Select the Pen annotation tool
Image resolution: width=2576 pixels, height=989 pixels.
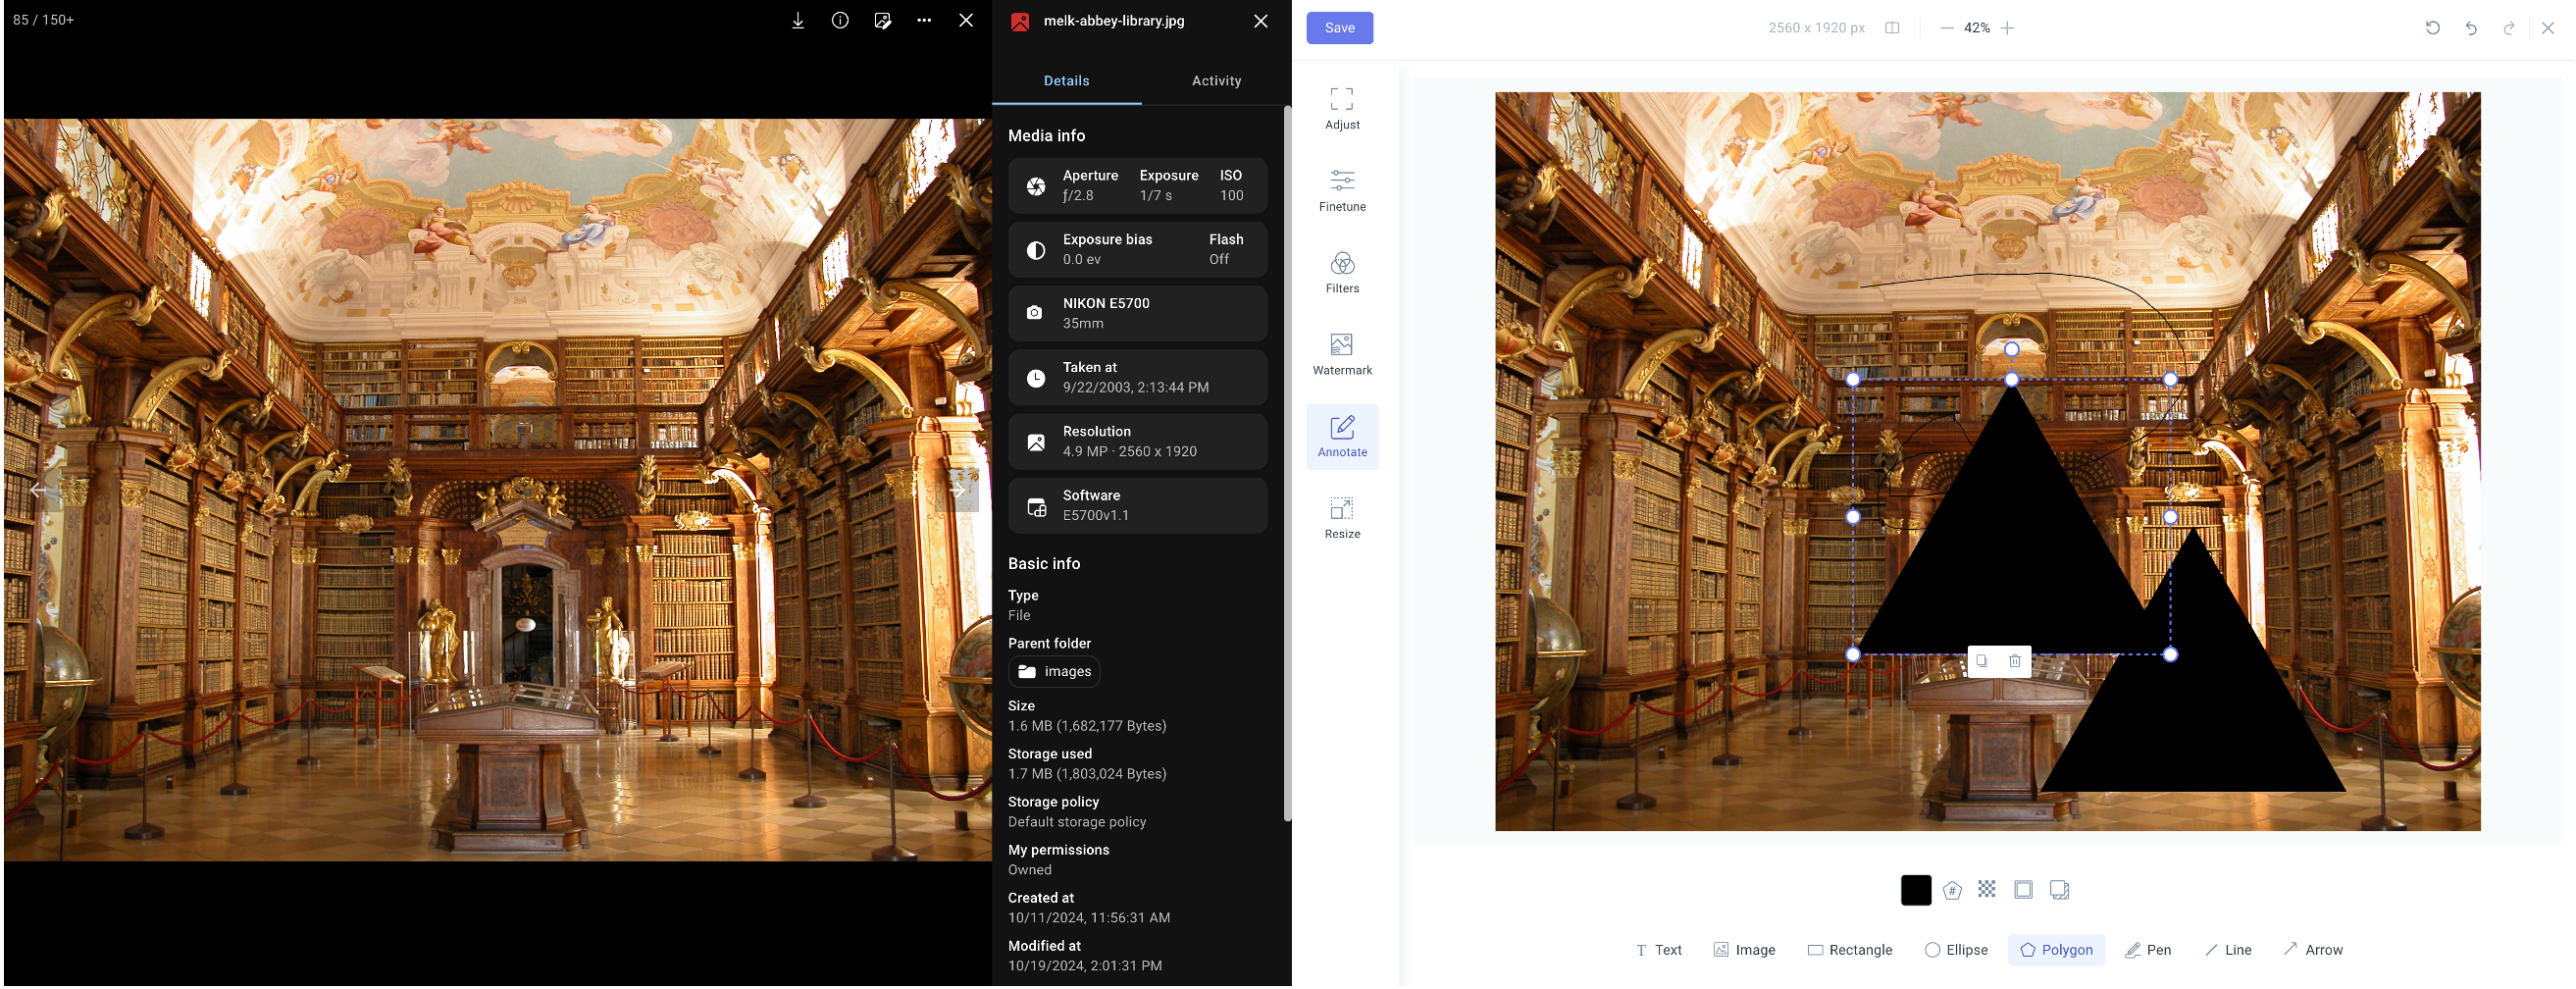click(x=2148, y=950)
